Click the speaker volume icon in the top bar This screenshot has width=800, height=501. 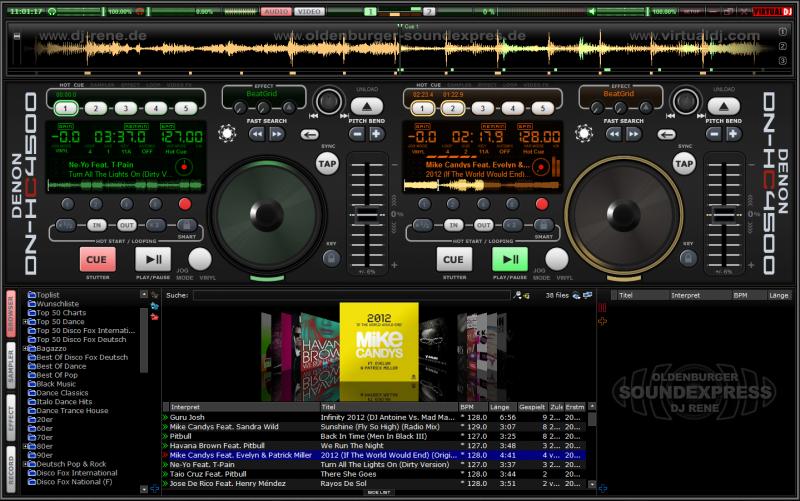pyautogui.click(x=592, y=11)
